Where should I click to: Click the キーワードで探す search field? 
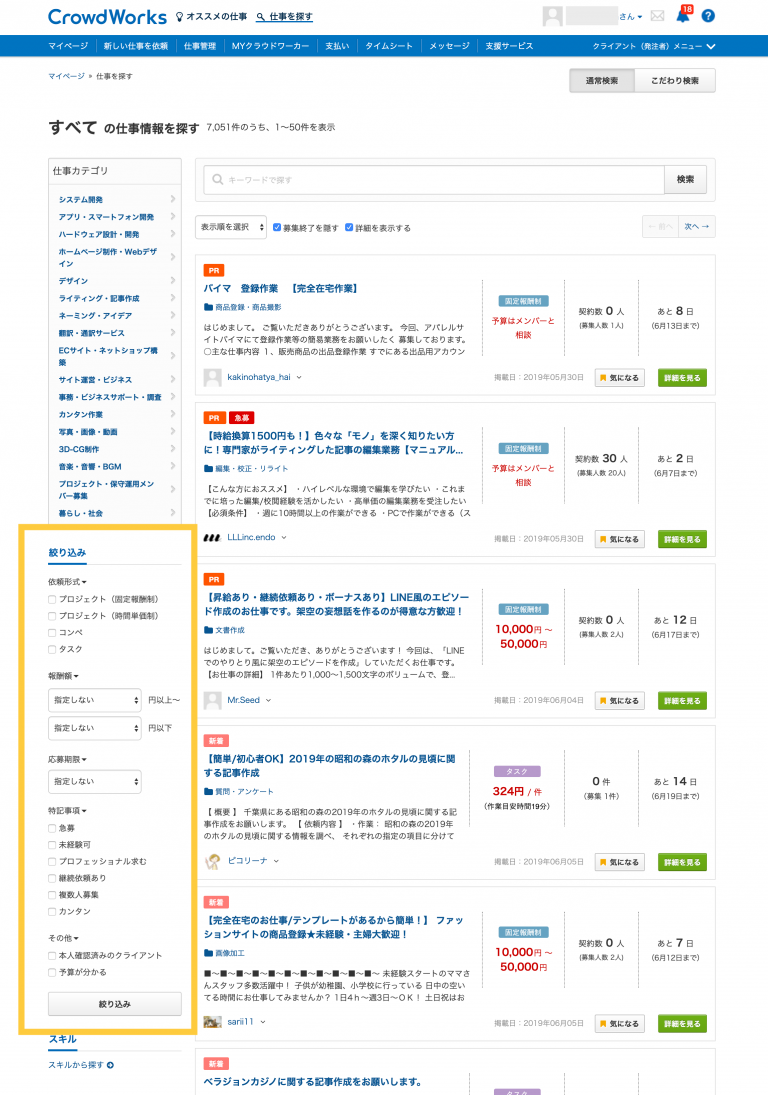440,180
